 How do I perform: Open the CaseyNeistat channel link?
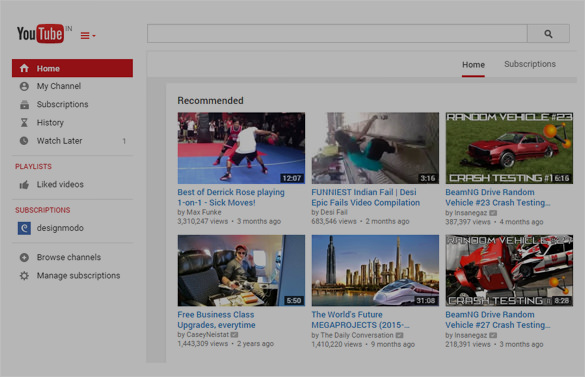[207, 334]
